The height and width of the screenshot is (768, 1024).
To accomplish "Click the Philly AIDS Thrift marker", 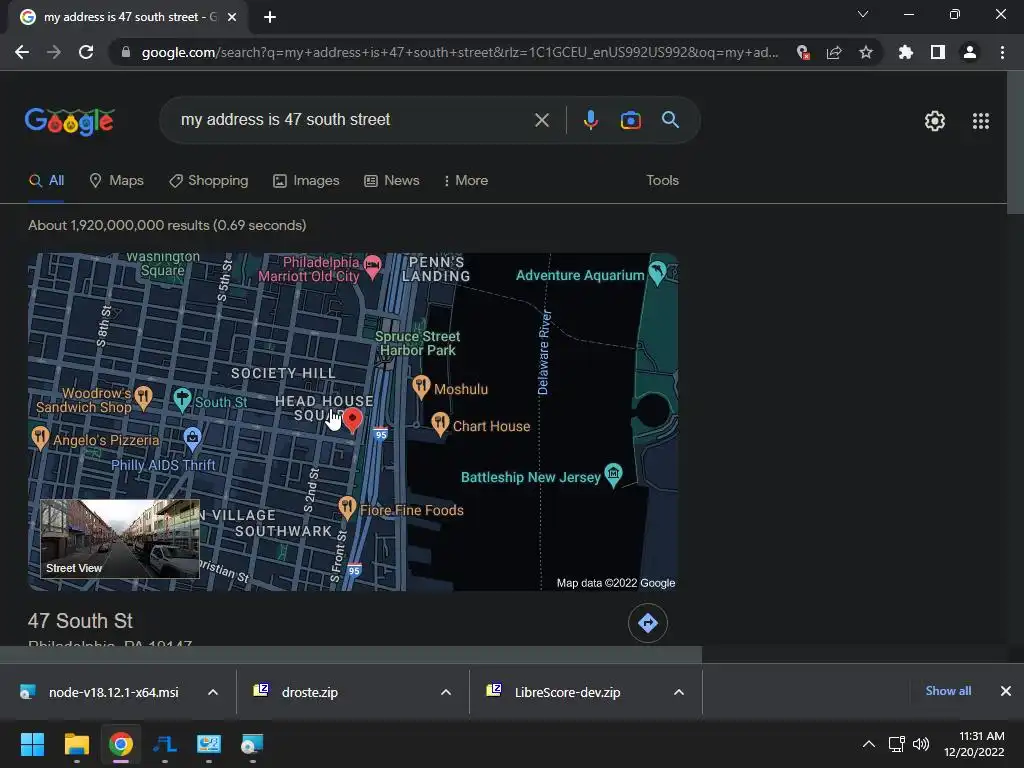I will pos(192,439).
